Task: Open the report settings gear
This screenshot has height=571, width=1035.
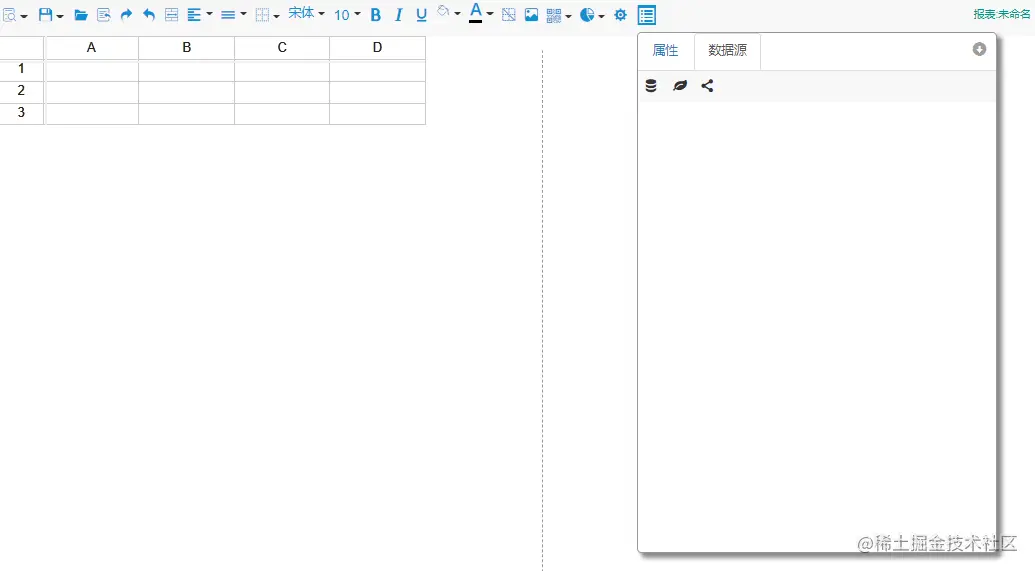Action: [620, 15]
